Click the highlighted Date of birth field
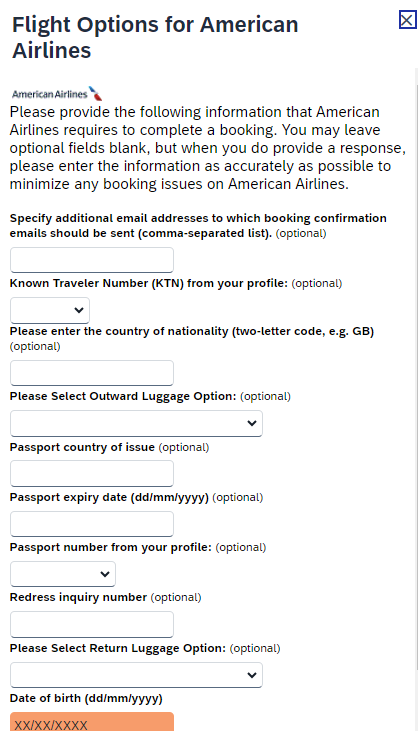This screenshot has width=418, height=731. (92, 722)
